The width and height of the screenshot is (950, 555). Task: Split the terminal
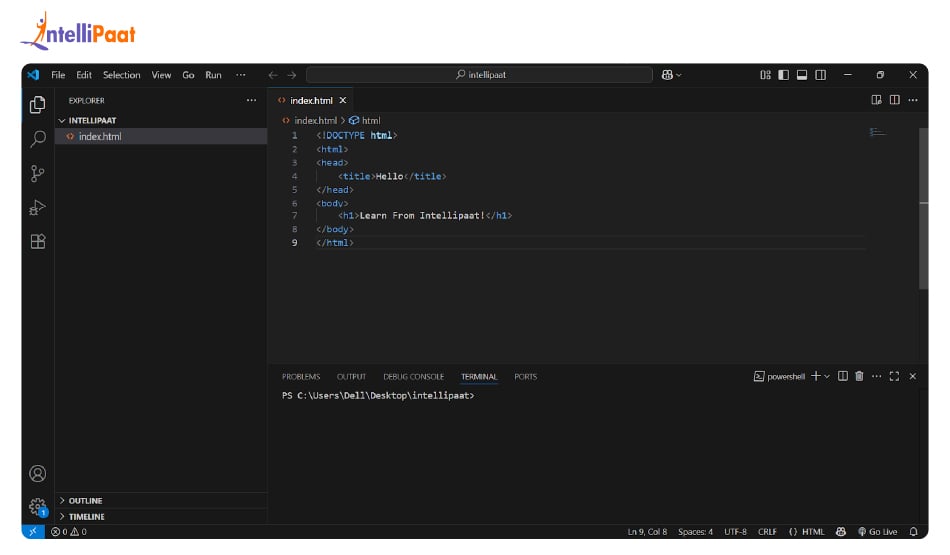843,376
